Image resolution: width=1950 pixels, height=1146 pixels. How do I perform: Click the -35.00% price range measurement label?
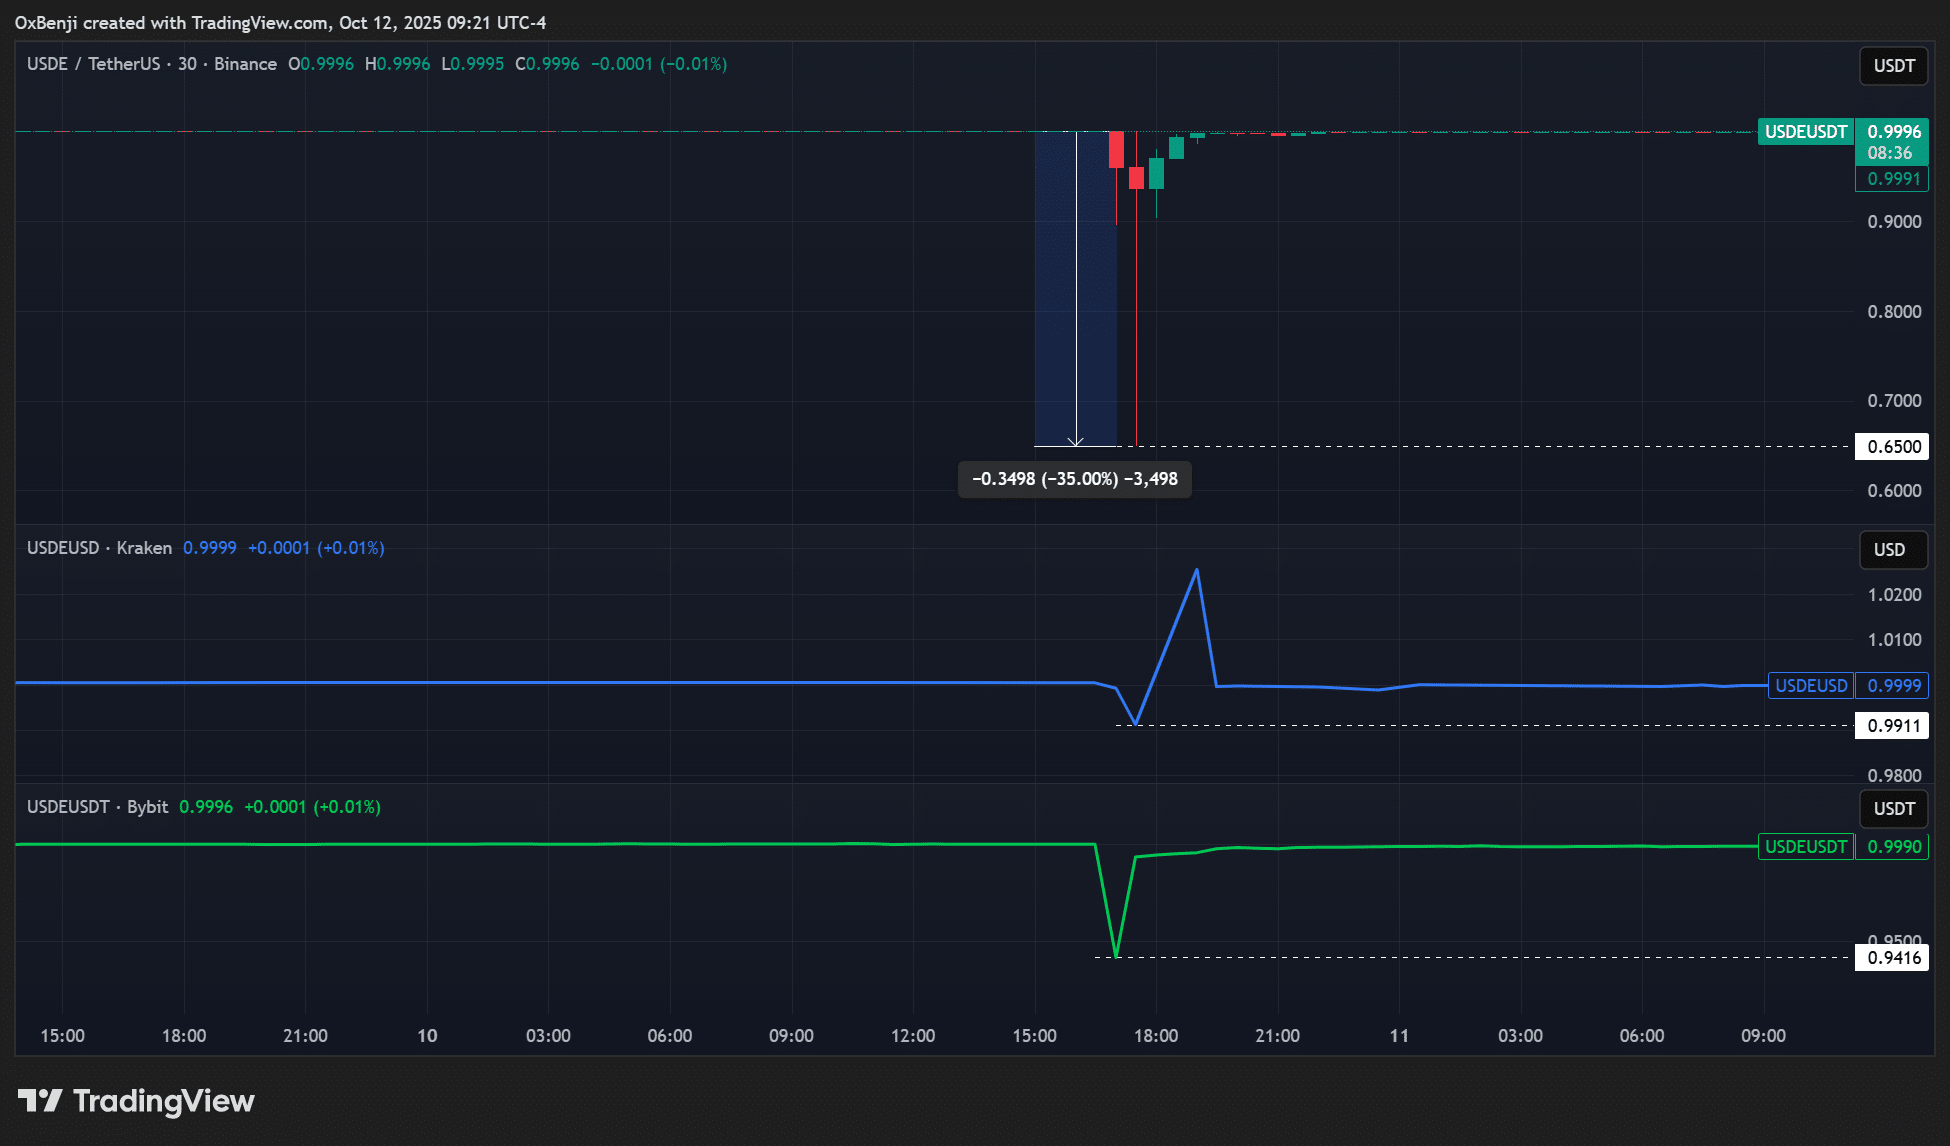1074,479
